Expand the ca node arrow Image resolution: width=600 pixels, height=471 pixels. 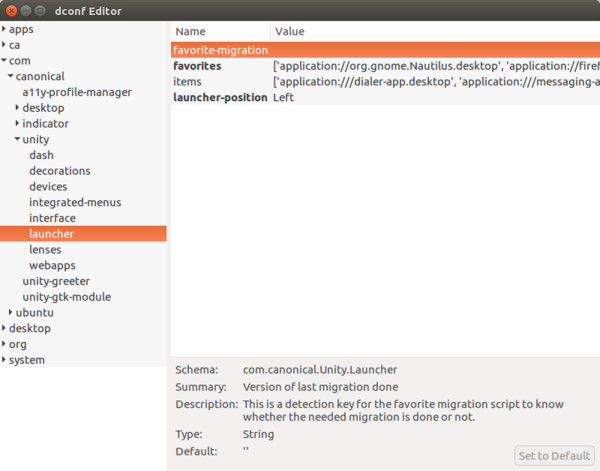(4, 45)
